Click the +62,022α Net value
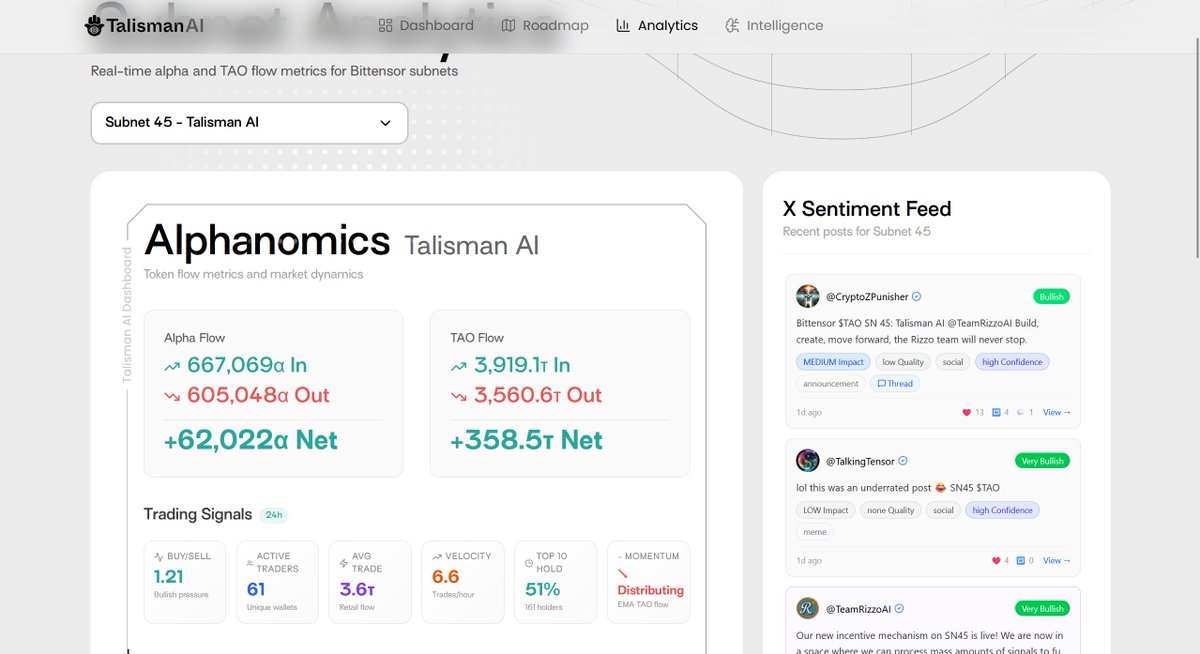Screen dimensions: 1200x654 (x=251, y=440)
